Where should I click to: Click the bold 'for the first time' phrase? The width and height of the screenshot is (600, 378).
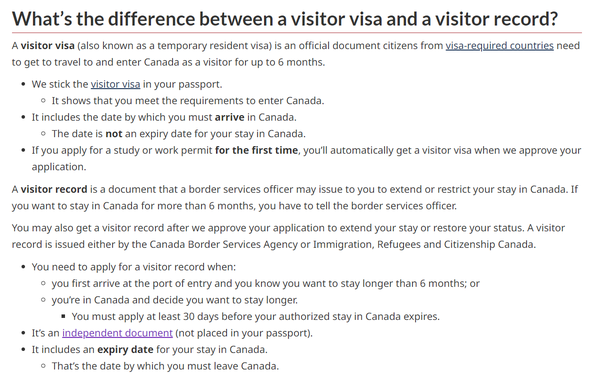click(x=256, y=150)
